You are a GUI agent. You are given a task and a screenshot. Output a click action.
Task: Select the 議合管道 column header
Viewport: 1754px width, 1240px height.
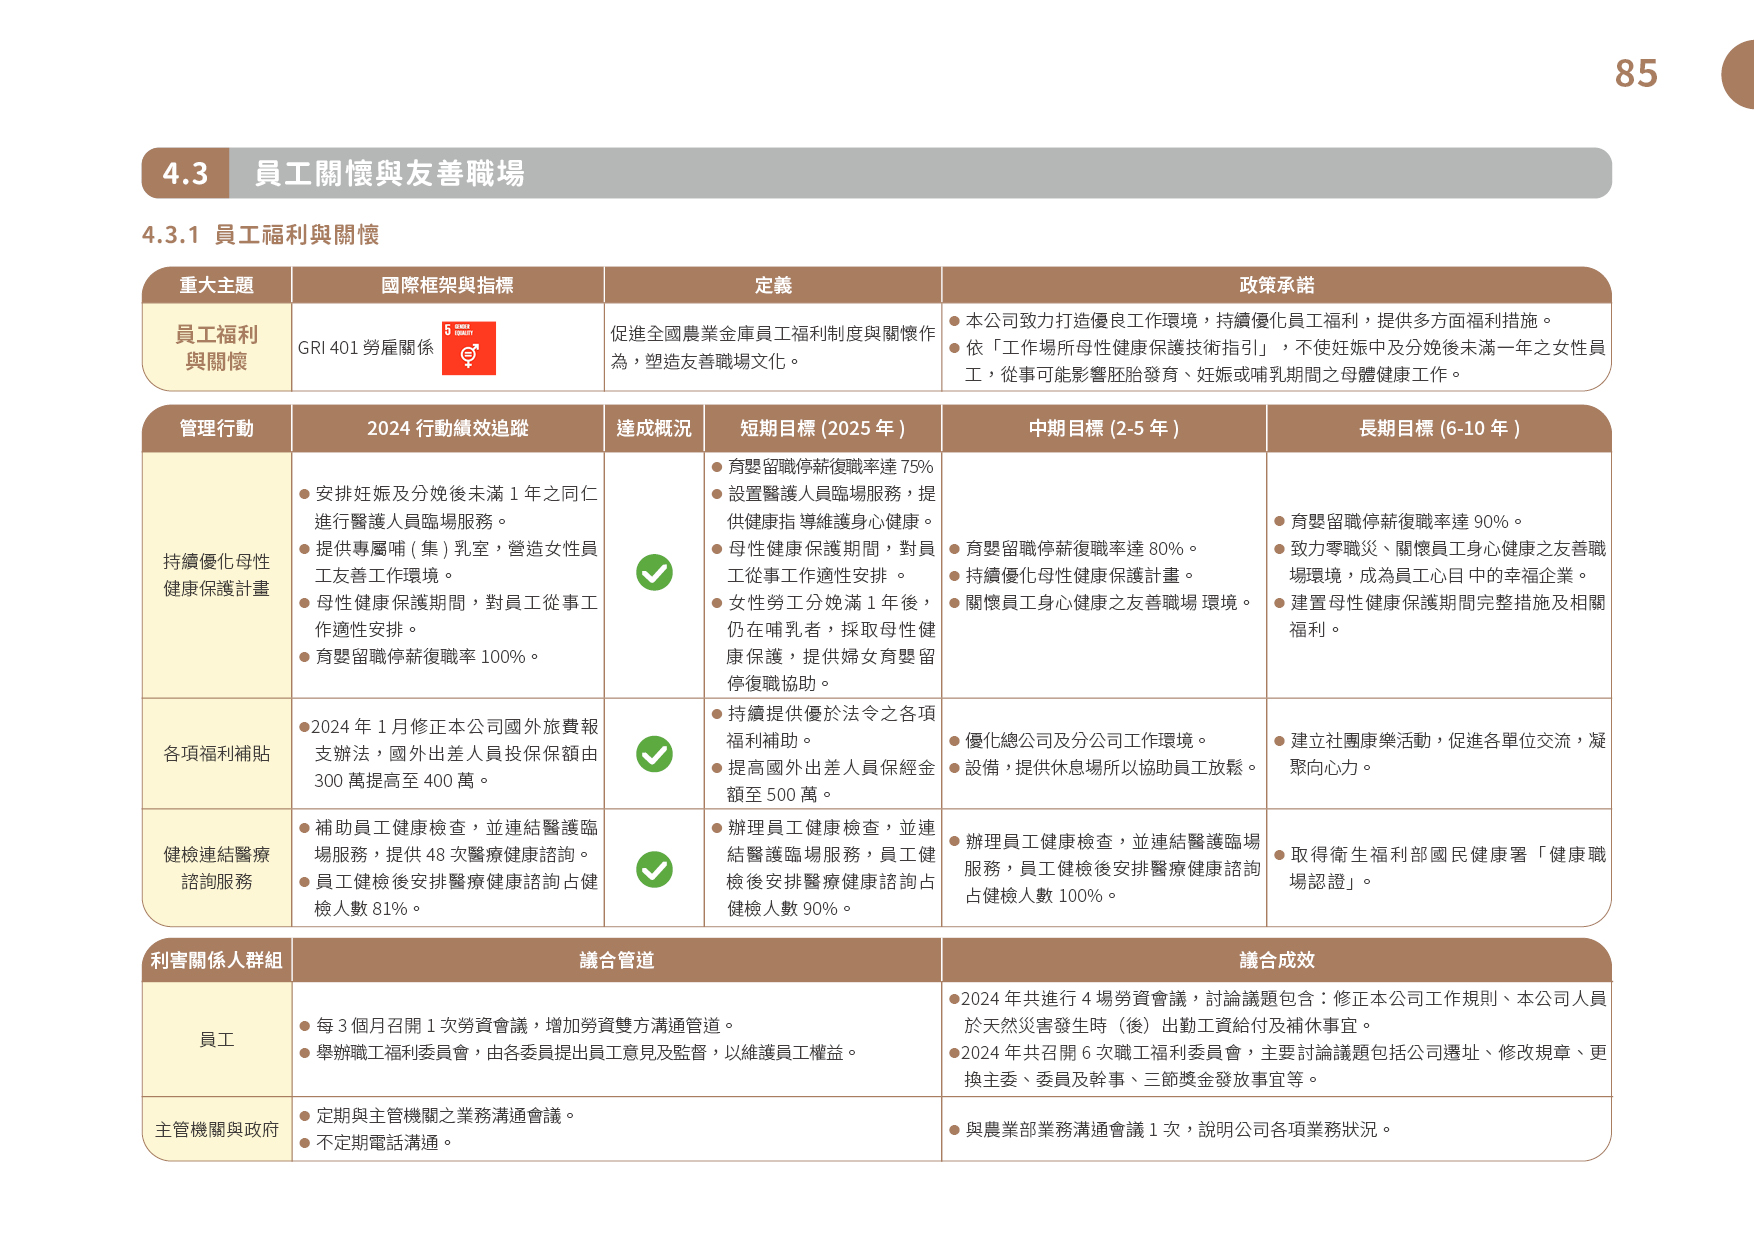click(616, 961)
